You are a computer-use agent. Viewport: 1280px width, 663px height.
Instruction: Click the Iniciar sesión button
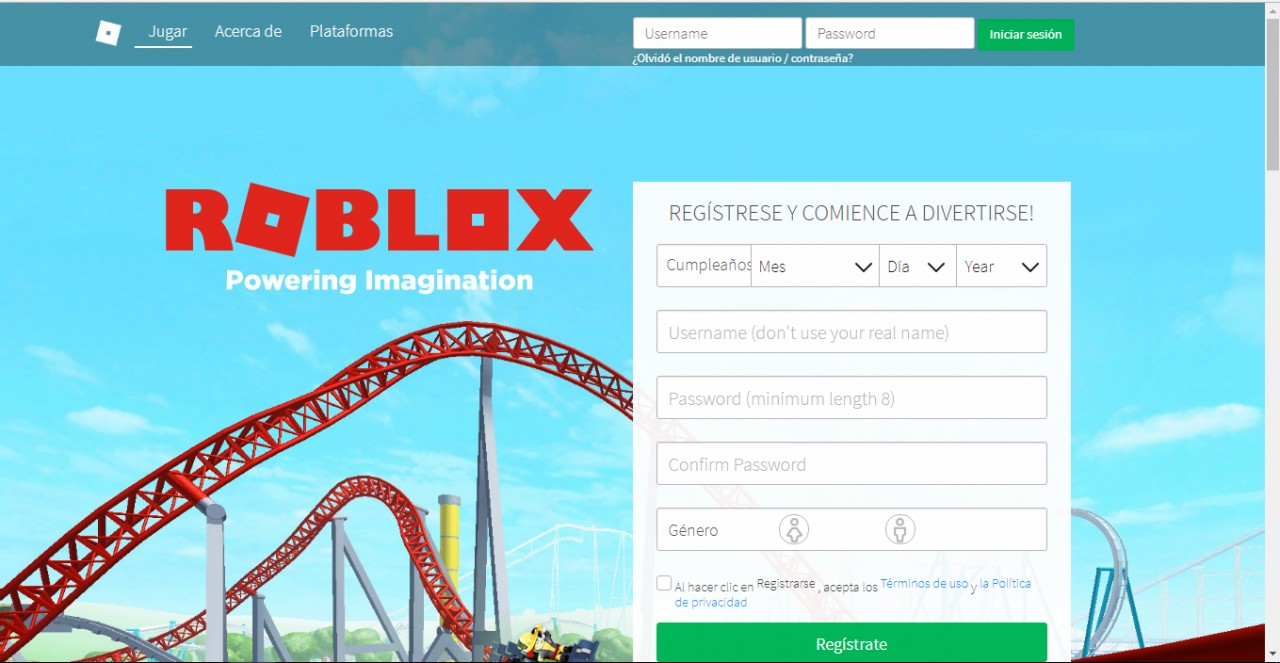(x=1026, y=34)
